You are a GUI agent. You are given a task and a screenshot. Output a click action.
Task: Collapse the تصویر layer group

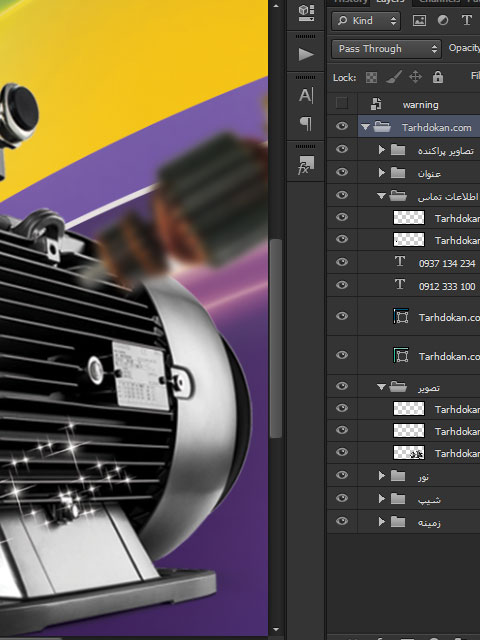coord(381,387)
